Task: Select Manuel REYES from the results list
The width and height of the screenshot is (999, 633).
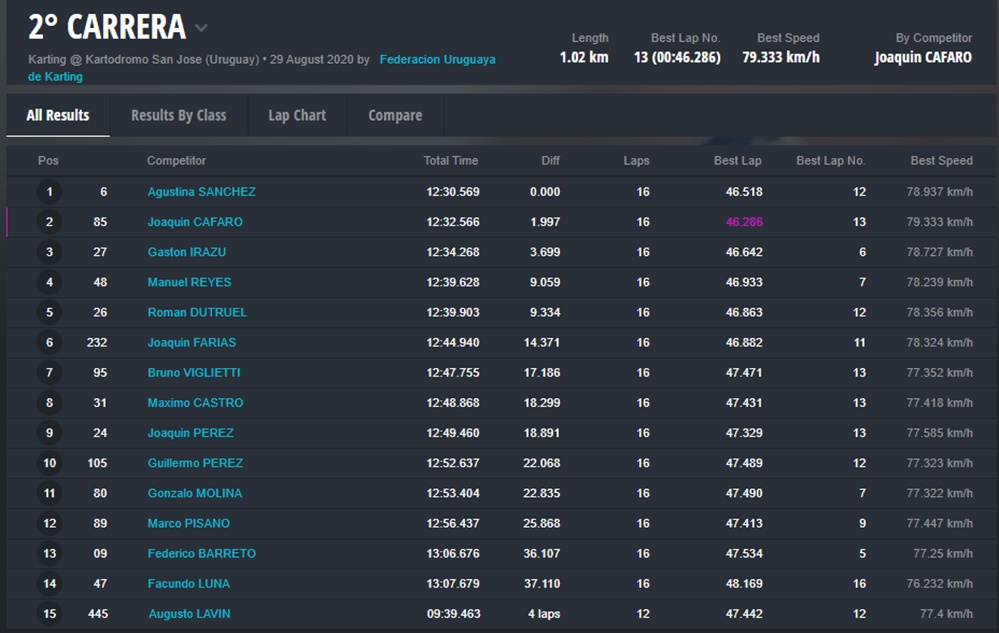Action: tap(189, 282)
